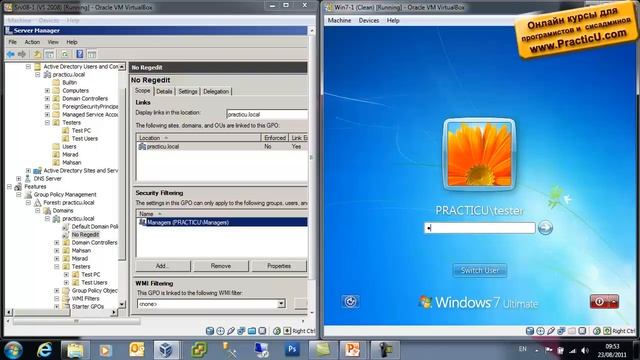Click the Properties button under Security Filtering
The width and height of the screenshot is (640, 360).
[279, 266]
